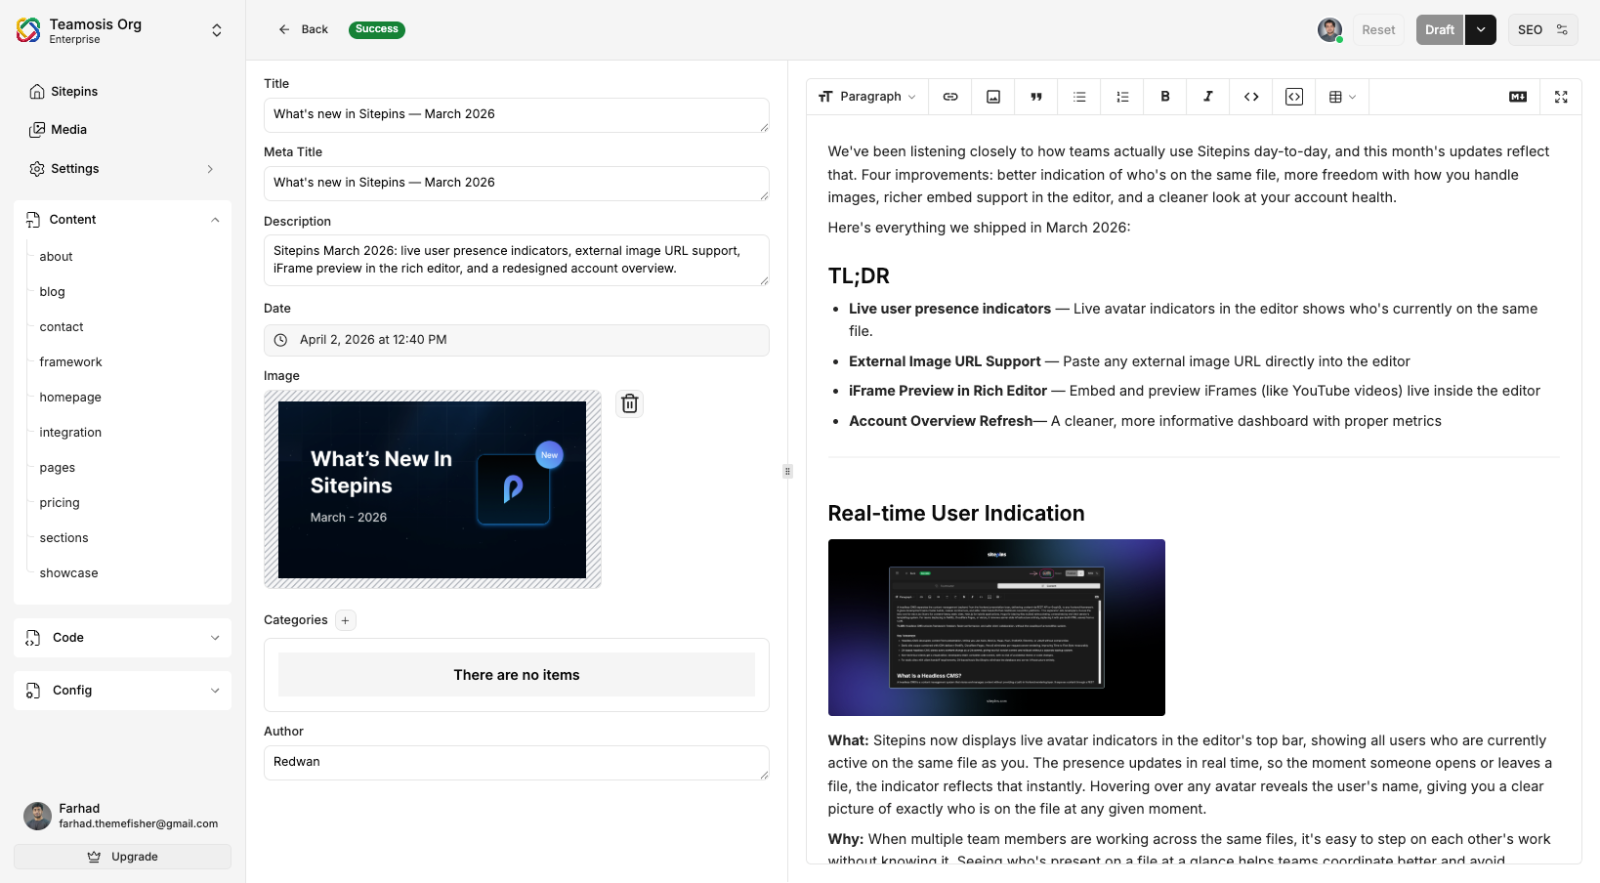Select the featured image thumbnail

[432, 490]
